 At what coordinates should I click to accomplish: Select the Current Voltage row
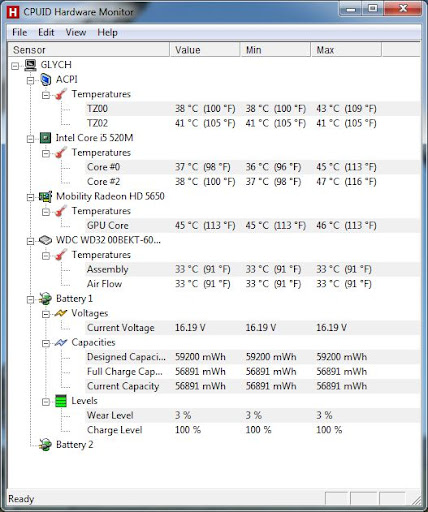[x=252, y=328]
